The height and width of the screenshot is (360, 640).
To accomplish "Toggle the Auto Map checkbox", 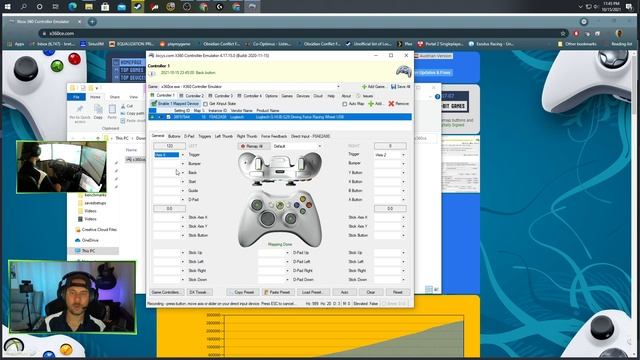I will click(x=345, y=104).
